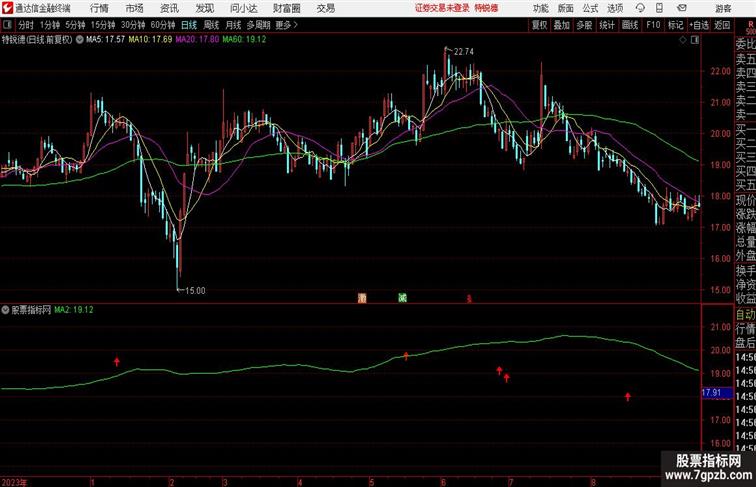Open the headset customer service icon
This screenshot has height=487, width=756.
point(640,8)
